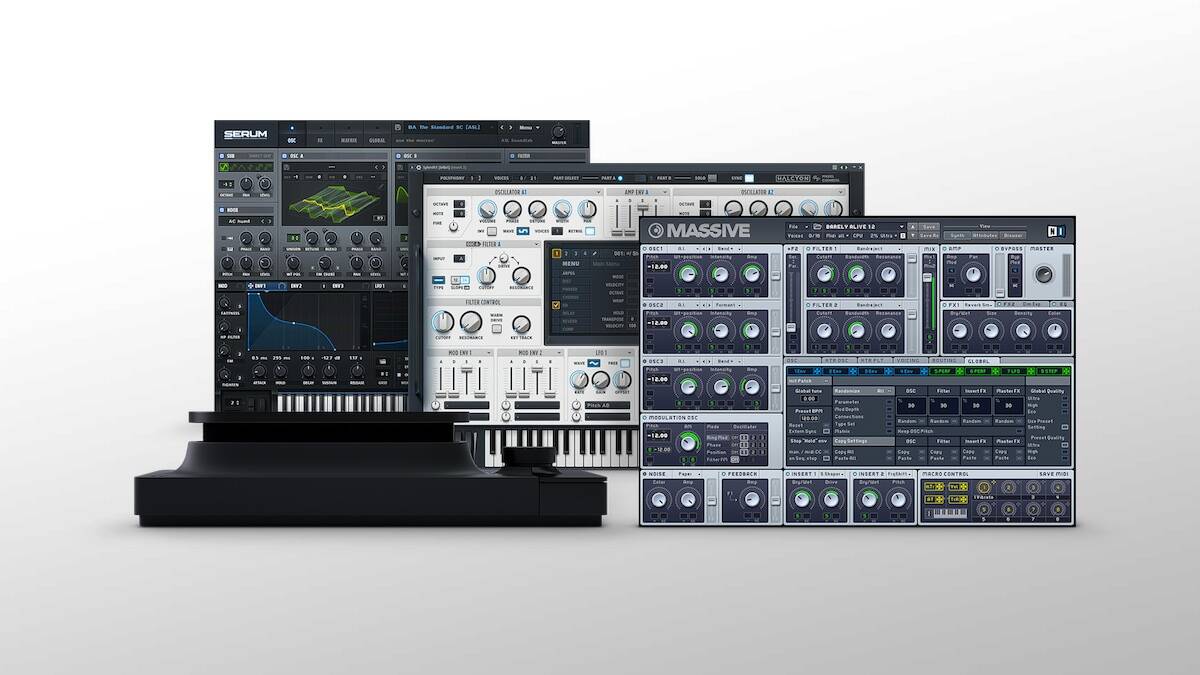This screenshot has width=1200, height=675.
Task: Select the LFO 1 wave shape icon
Action: pyautogui.click(x=594, y=363)
